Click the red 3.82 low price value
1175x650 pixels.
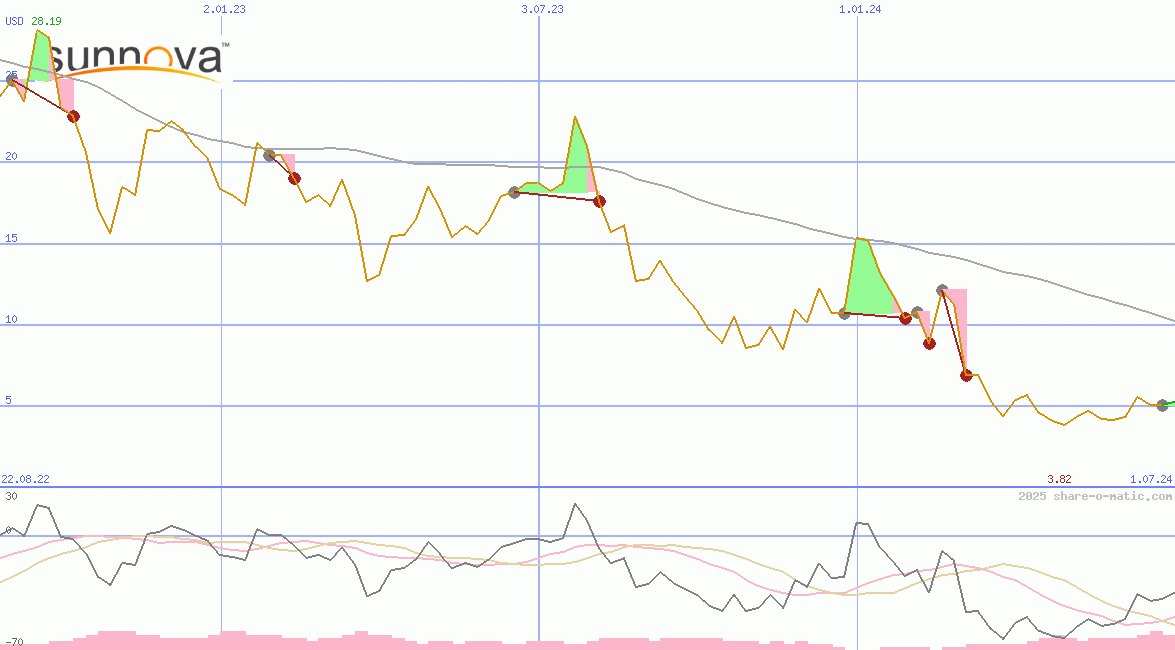coord(1059,479)
